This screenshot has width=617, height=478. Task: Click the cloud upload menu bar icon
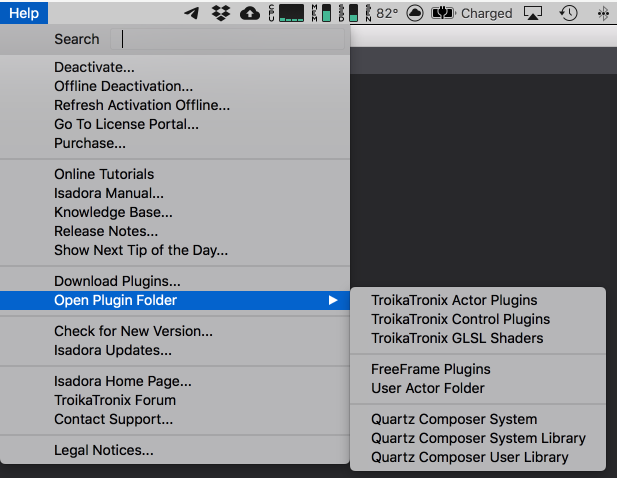tap(250, 14)
